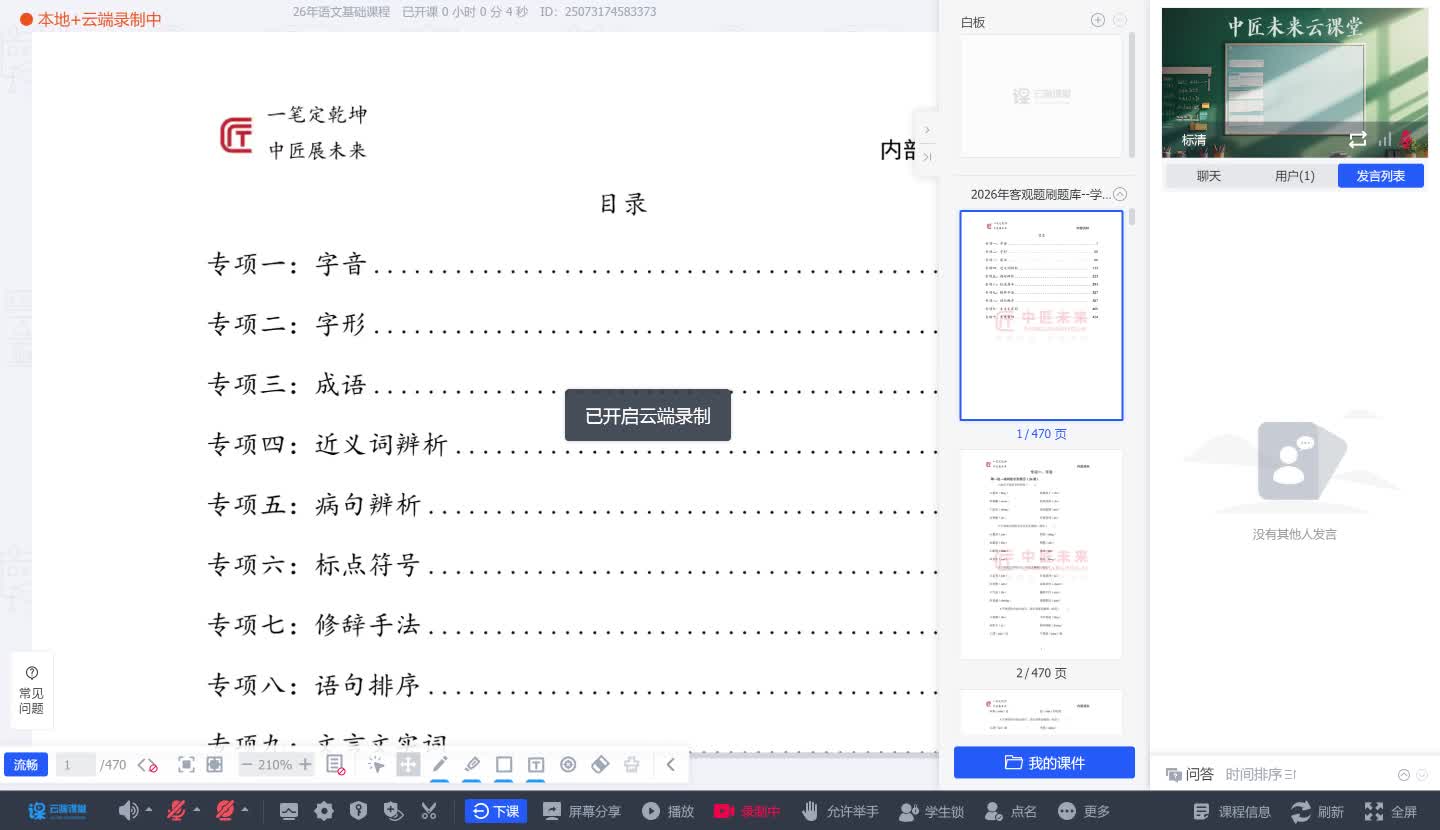Open page 2 slide thumbnail

1040,553
